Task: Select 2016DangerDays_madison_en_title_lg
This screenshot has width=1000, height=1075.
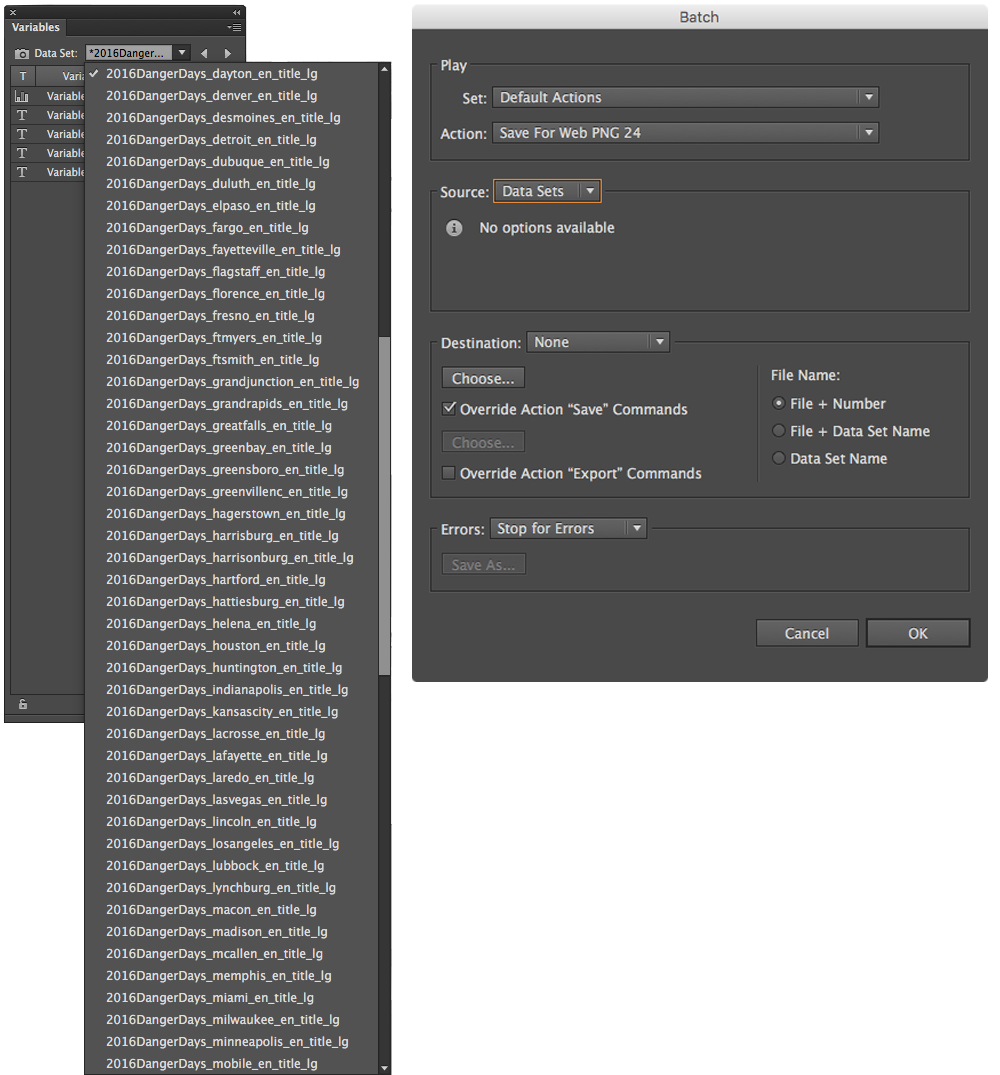Action: (x=231, y=931)
